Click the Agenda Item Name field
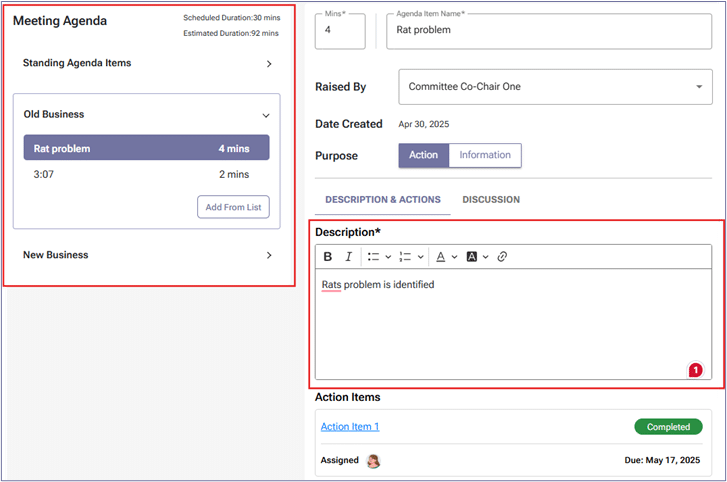 click(548, 31)
